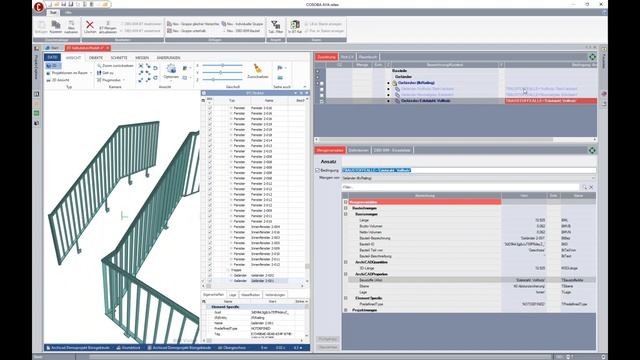This screenshot has width=640, height=360.
Task: Click the In BT-Kat ribbon icon
Action: click(x=295, y=24)
